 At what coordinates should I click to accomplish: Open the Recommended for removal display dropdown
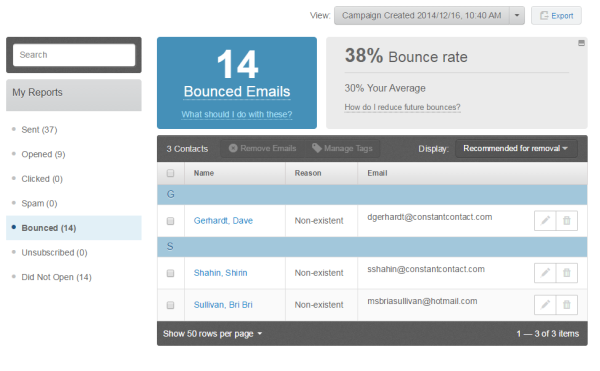tap(516, 148)
